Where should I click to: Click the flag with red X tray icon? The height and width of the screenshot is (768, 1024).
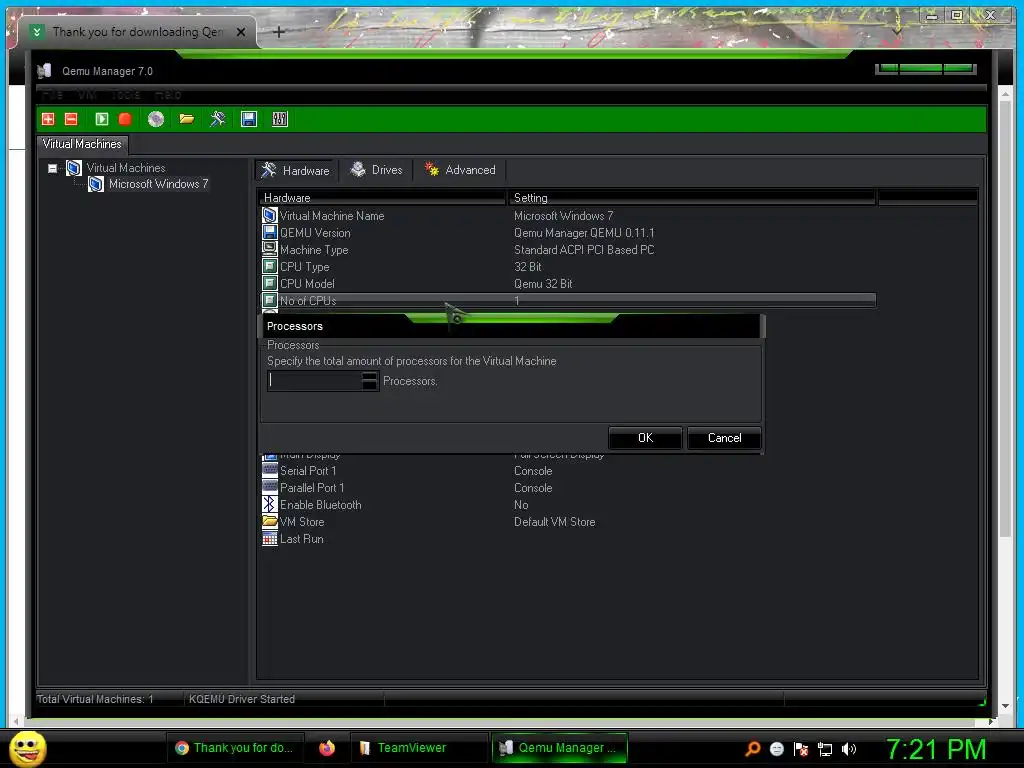pos(801,749)
